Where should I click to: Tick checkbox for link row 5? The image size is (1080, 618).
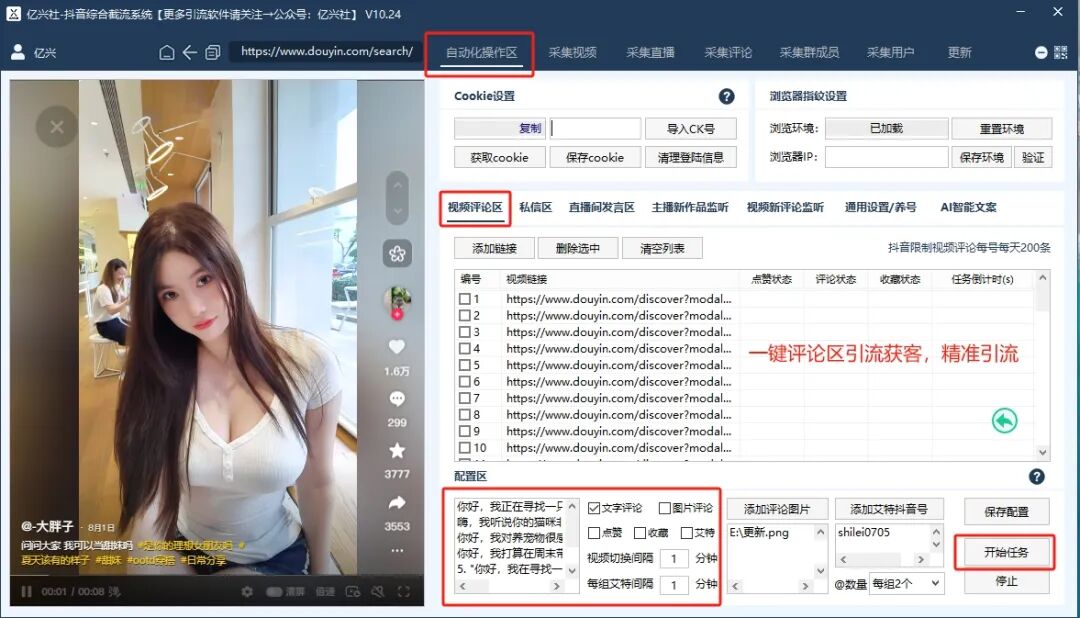click(465, 365)
